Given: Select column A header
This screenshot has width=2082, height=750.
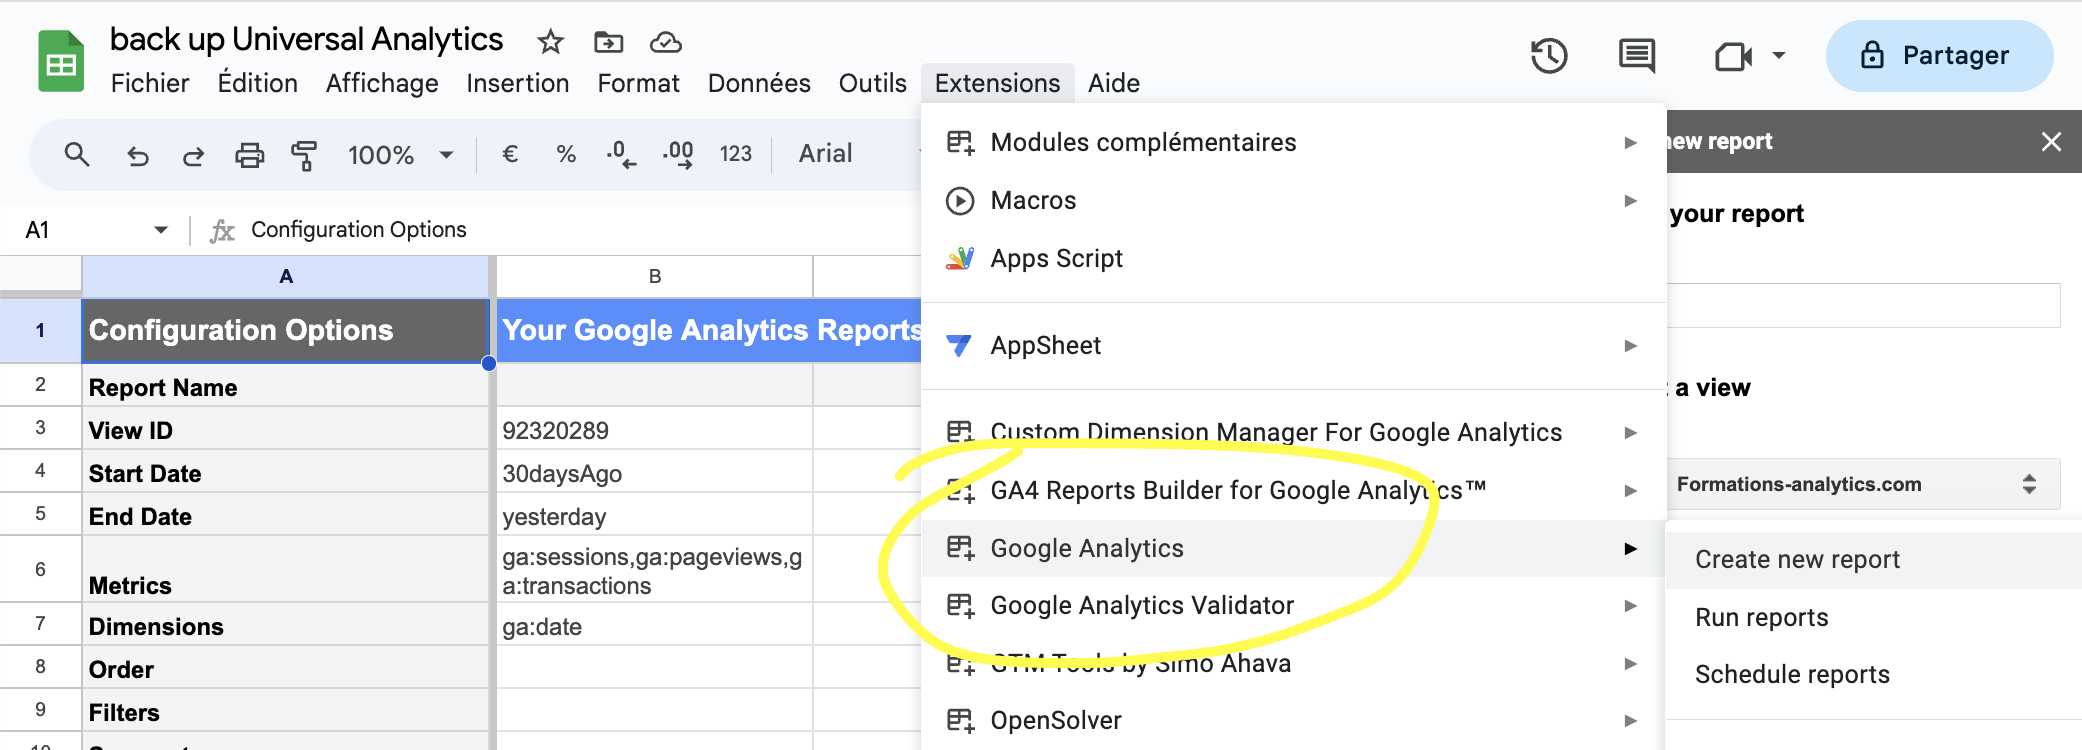Looking at the screenshot, I should pos(286,276).
